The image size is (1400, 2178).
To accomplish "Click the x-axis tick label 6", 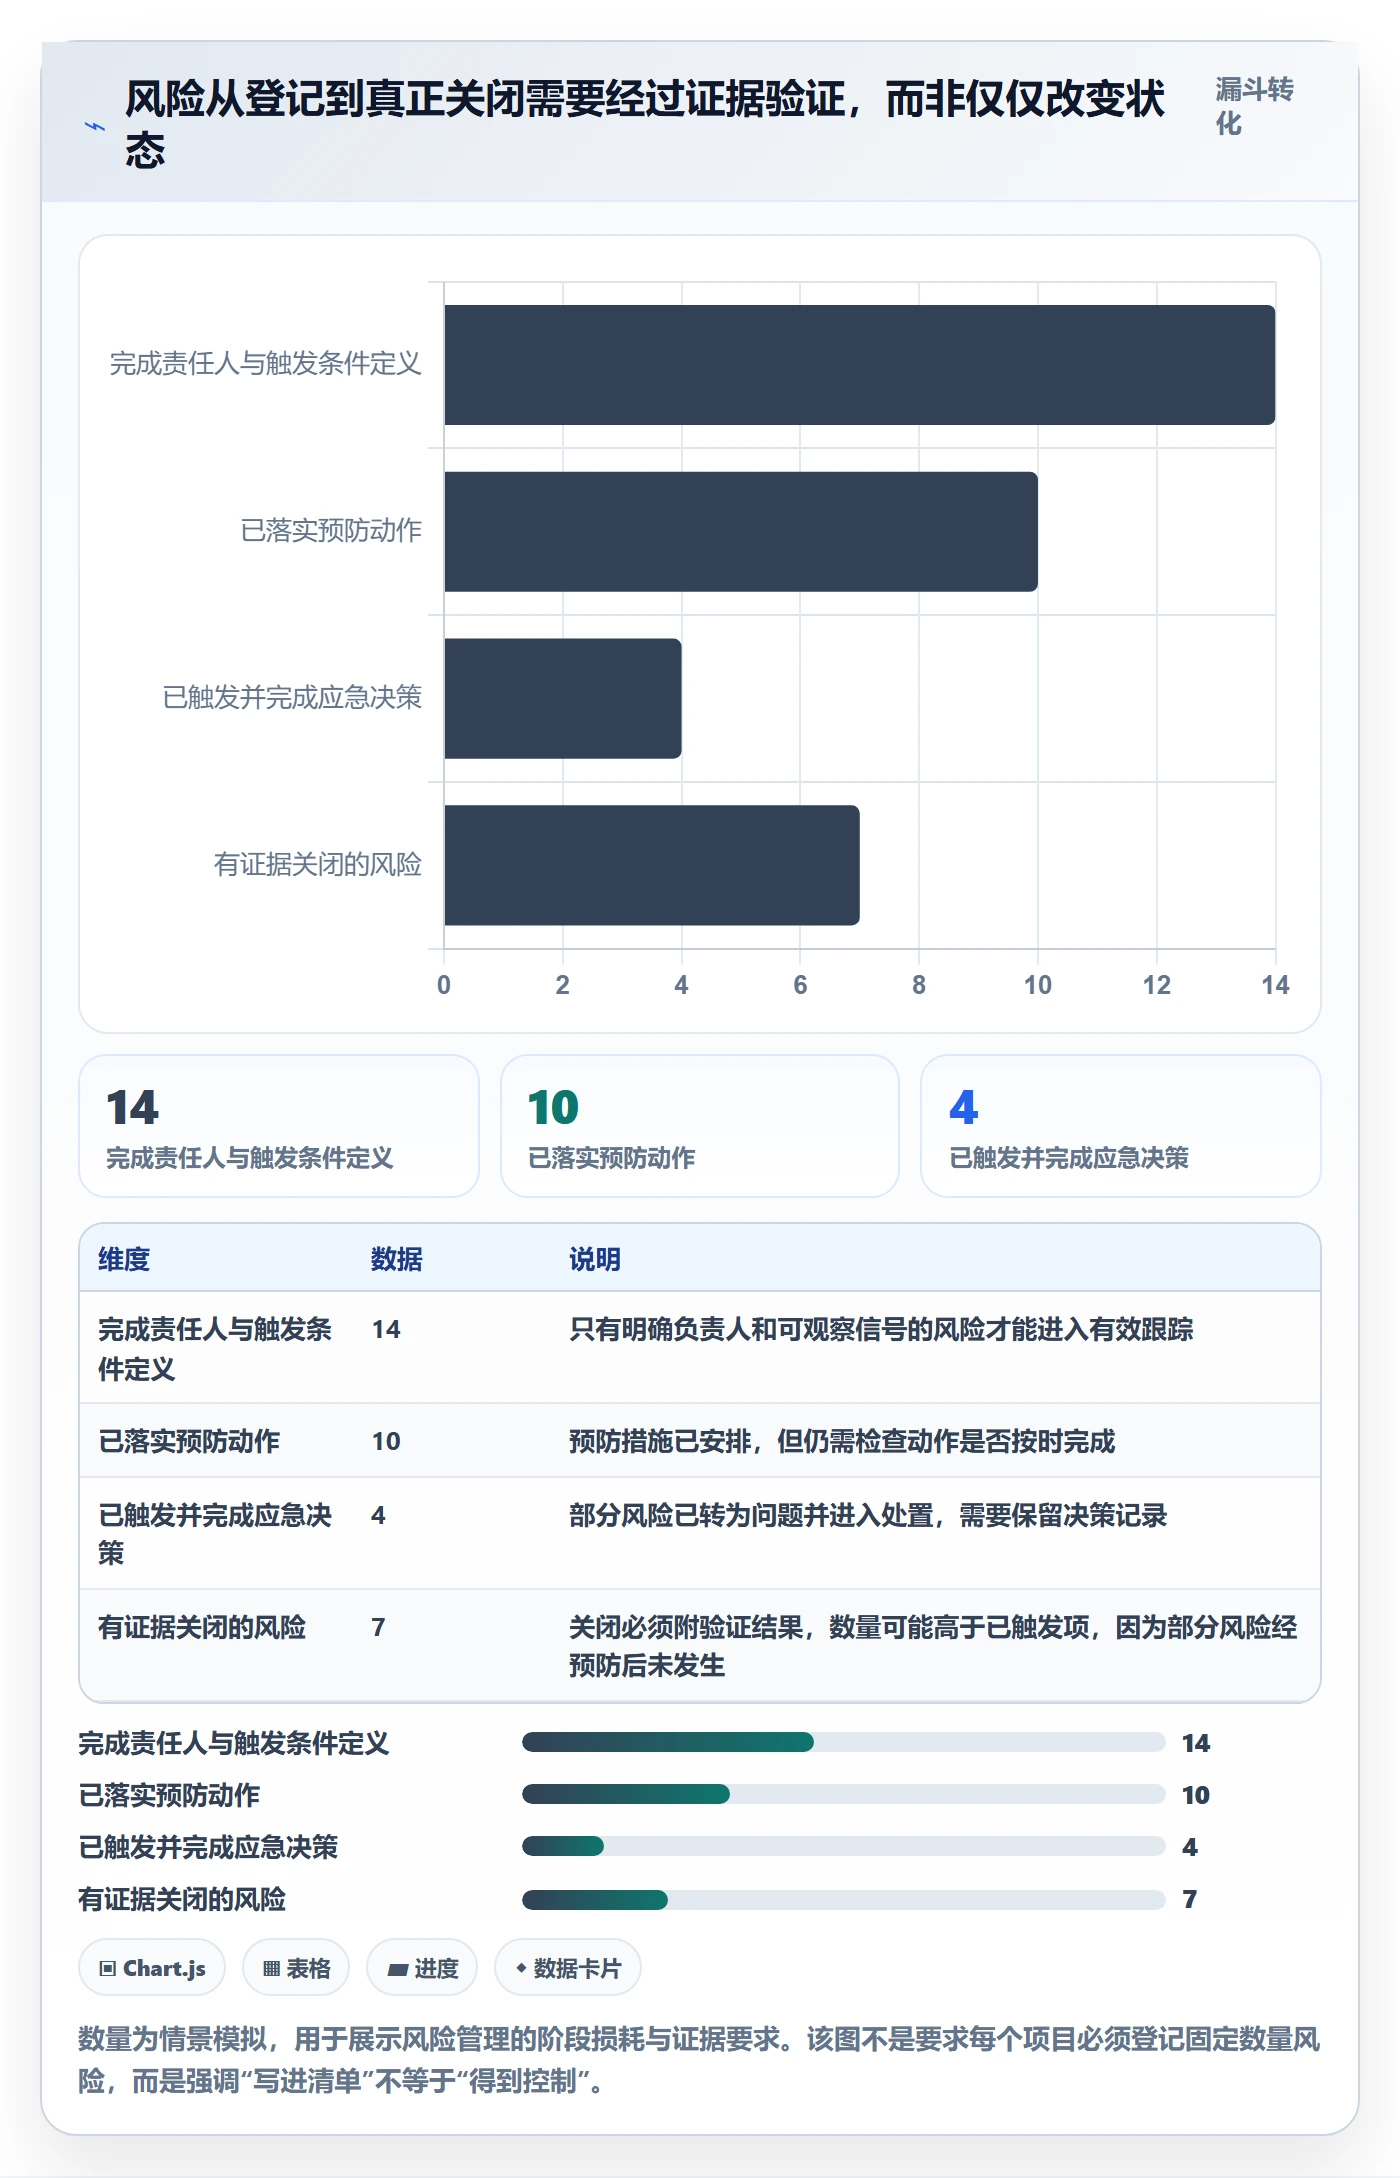I will 800,985.
